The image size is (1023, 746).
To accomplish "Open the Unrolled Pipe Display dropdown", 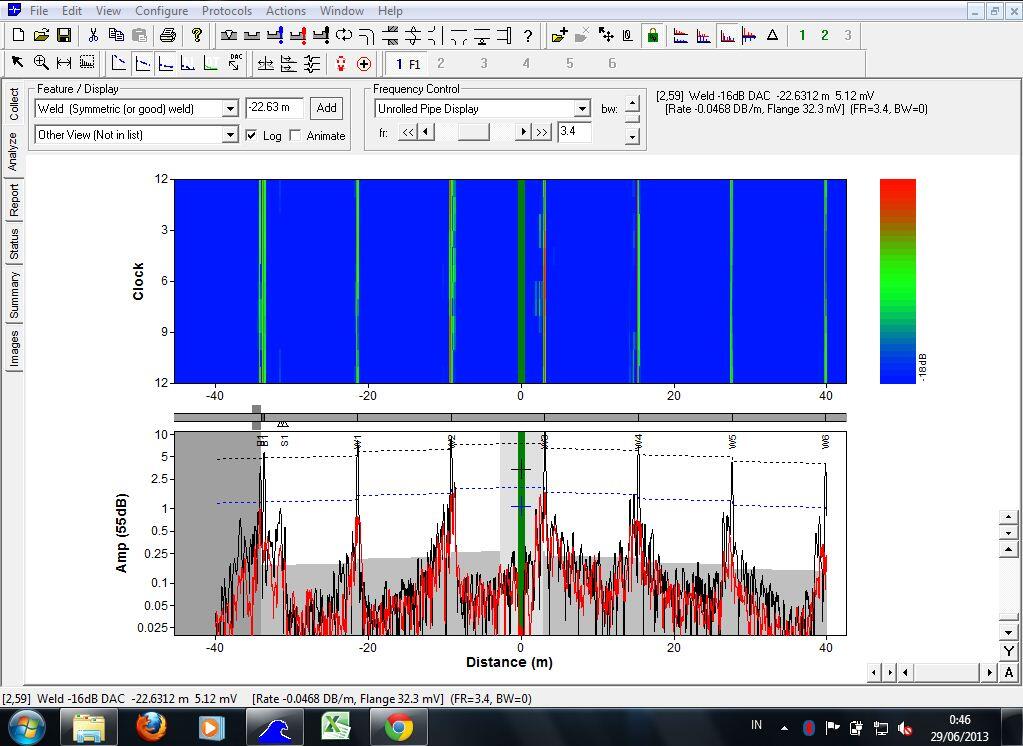I will coord(582,109).
